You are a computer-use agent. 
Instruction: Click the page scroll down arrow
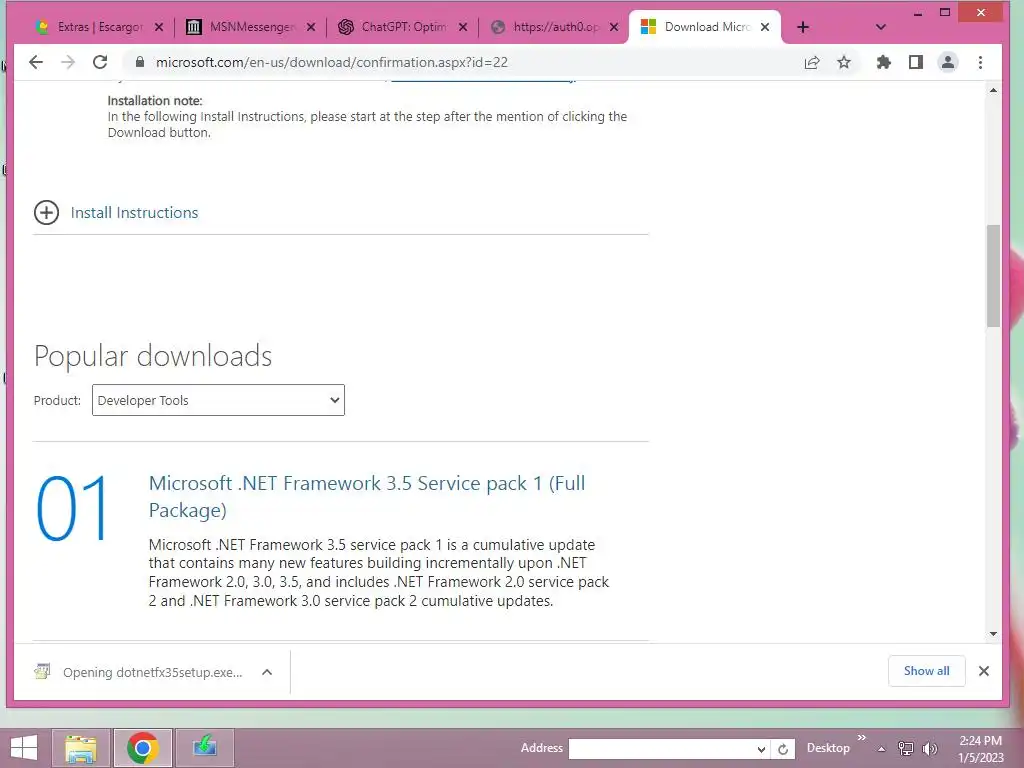point(993,633)
